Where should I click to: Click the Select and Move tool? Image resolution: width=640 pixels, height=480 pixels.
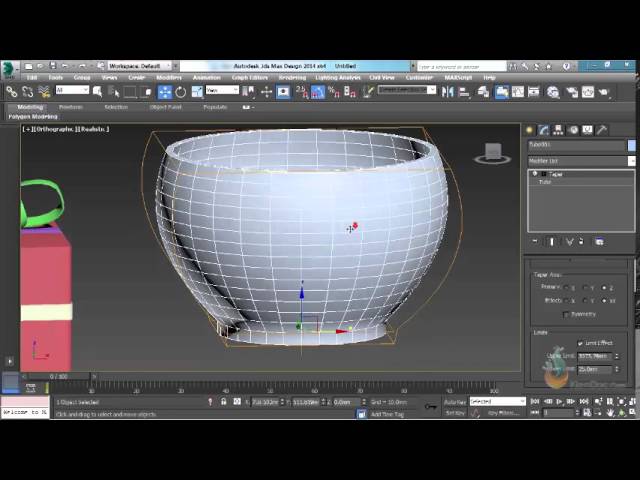pyautogui.click(x=164, y=92)
